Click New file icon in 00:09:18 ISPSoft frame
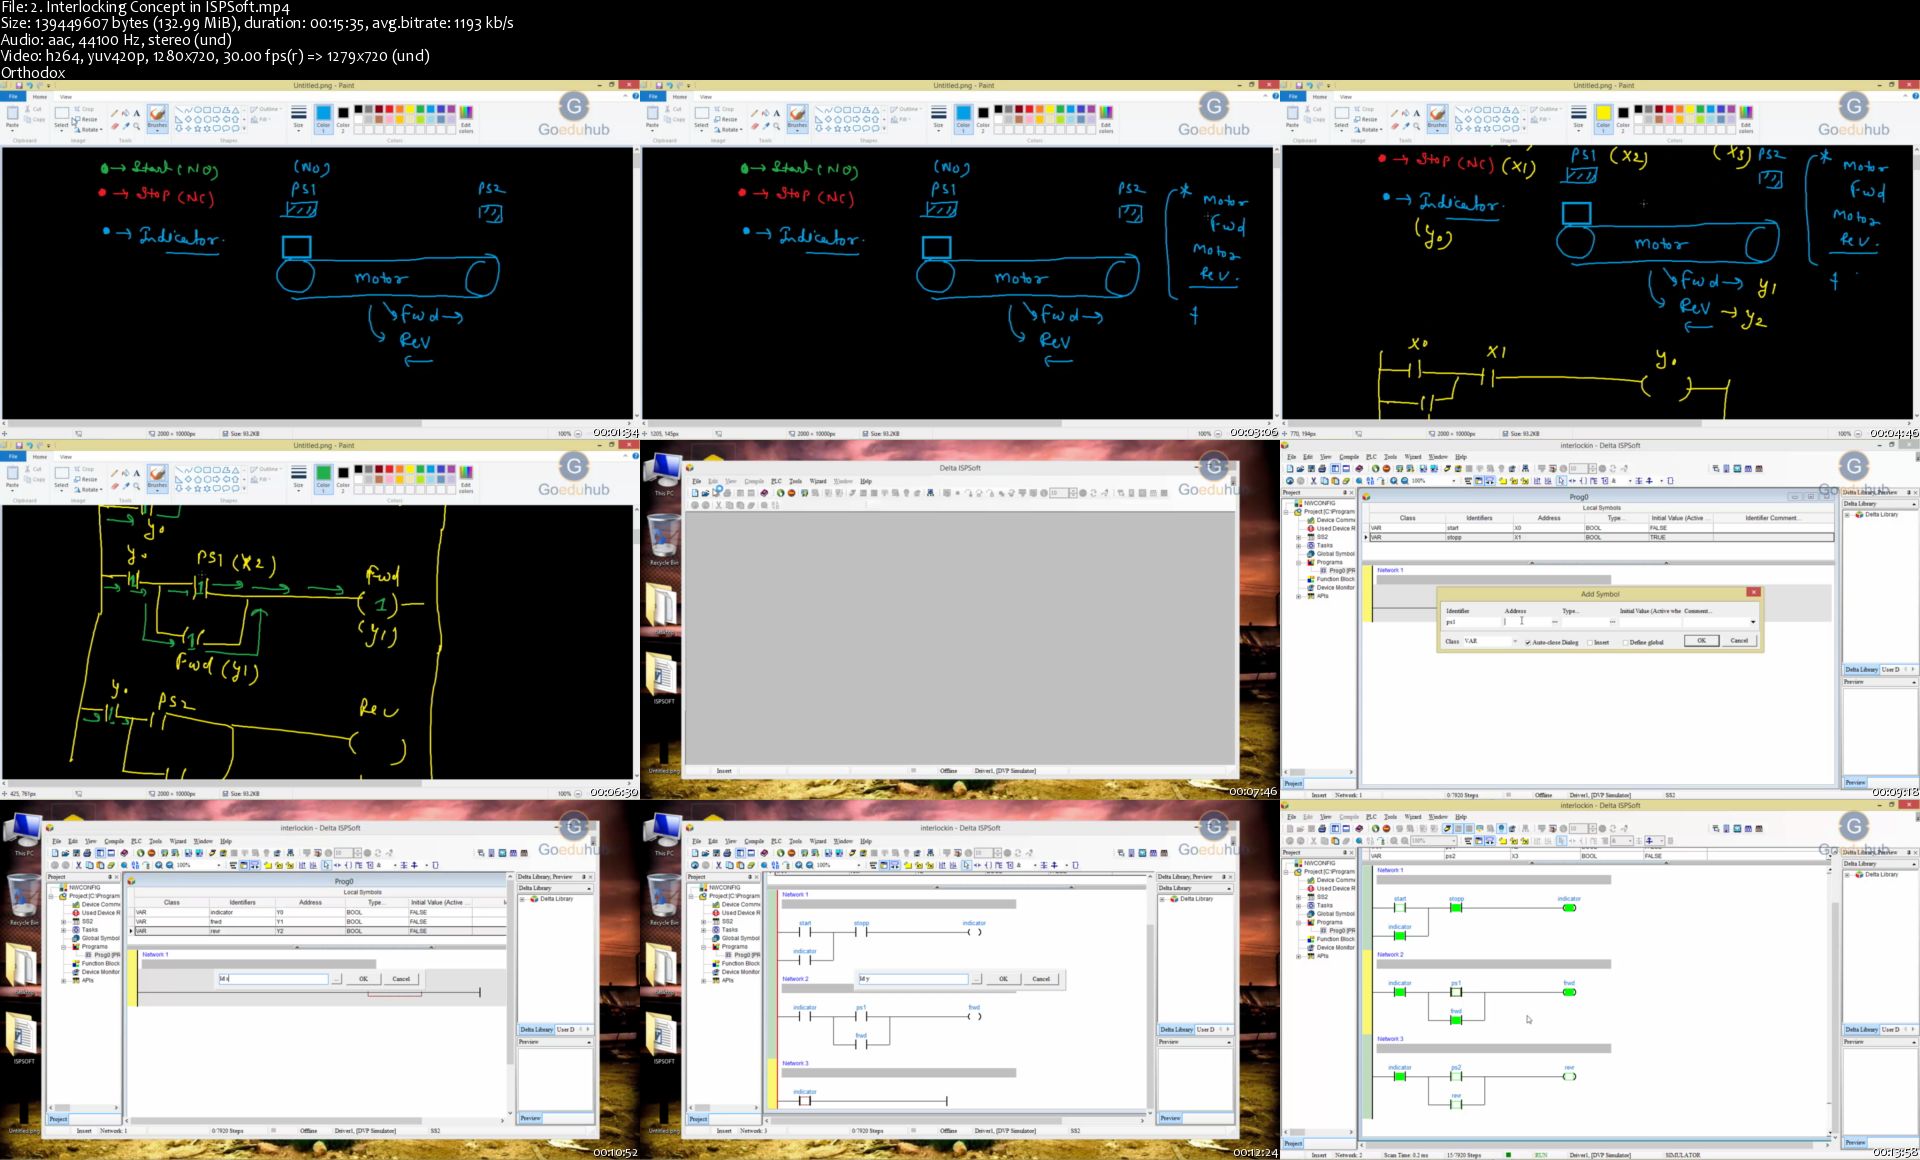Screen dimensions: 1920x1160 pyautogui.click(x=1290, y=468)
